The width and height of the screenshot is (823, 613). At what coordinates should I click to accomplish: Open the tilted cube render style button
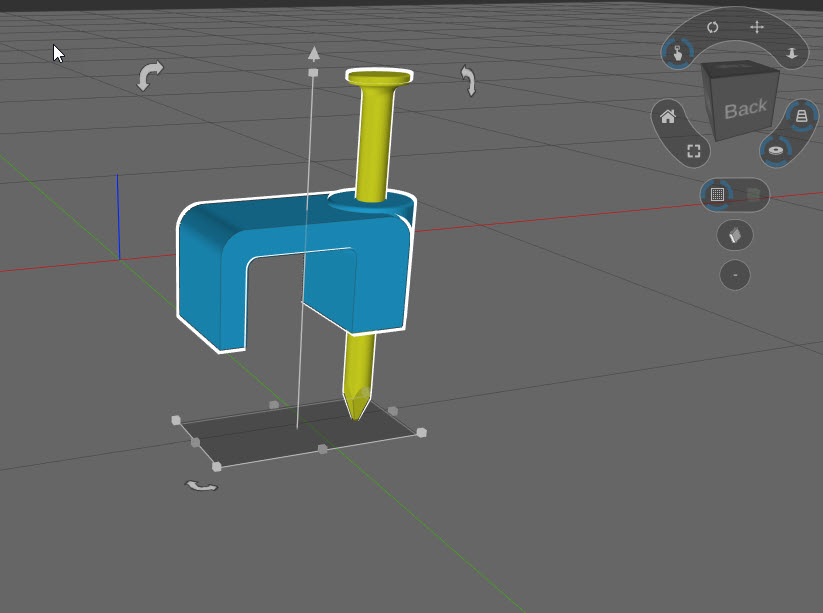[x=735, y=235]
